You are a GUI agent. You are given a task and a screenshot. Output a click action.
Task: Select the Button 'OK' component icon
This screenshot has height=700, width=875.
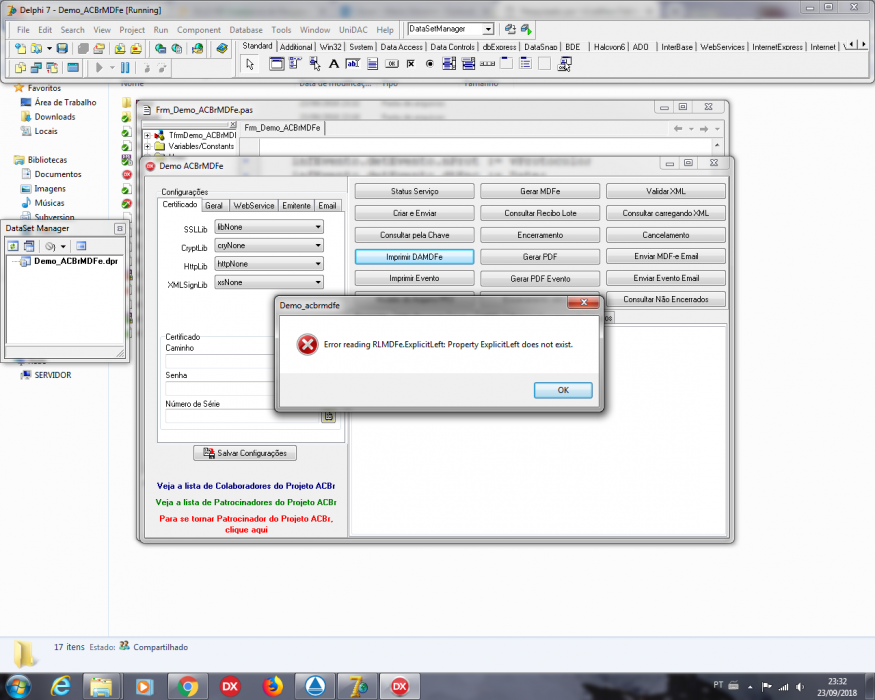[x=392, y=64]
